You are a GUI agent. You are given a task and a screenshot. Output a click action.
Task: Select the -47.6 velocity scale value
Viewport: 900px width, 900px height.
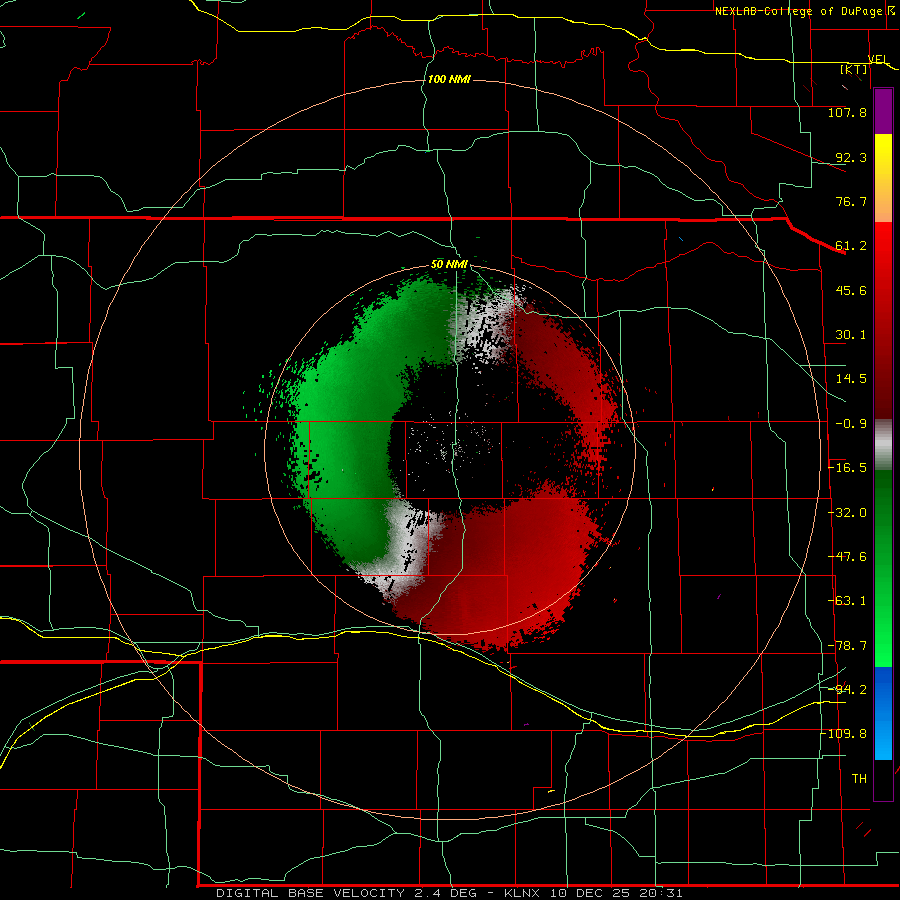(x=847, y=557)
